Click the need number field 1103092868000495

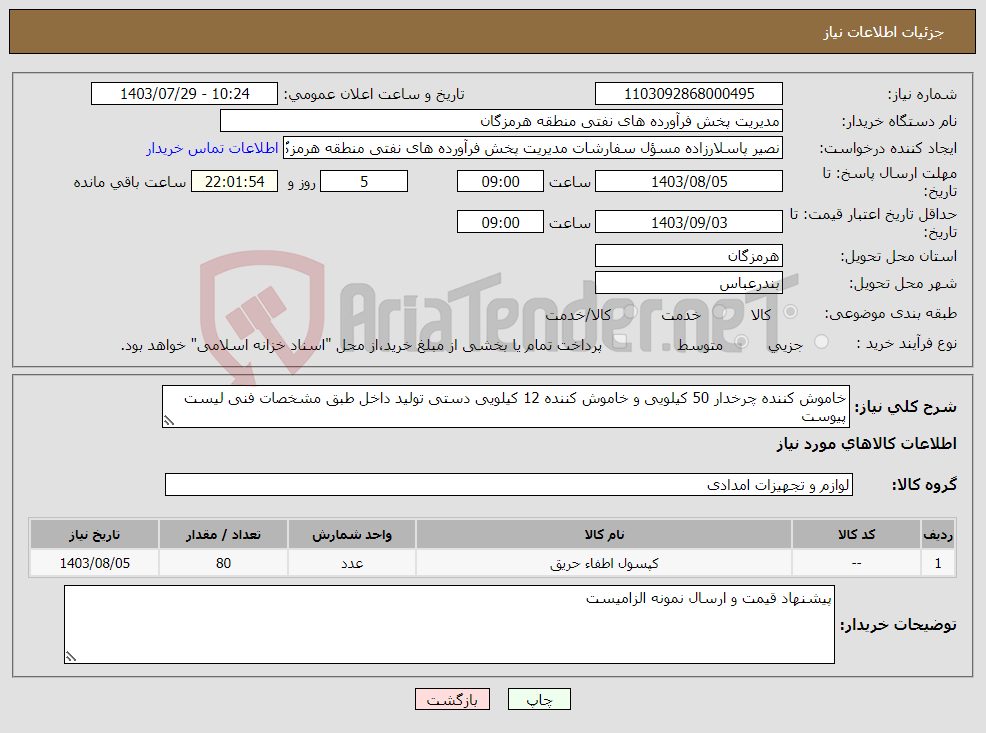tap(689, 94)
